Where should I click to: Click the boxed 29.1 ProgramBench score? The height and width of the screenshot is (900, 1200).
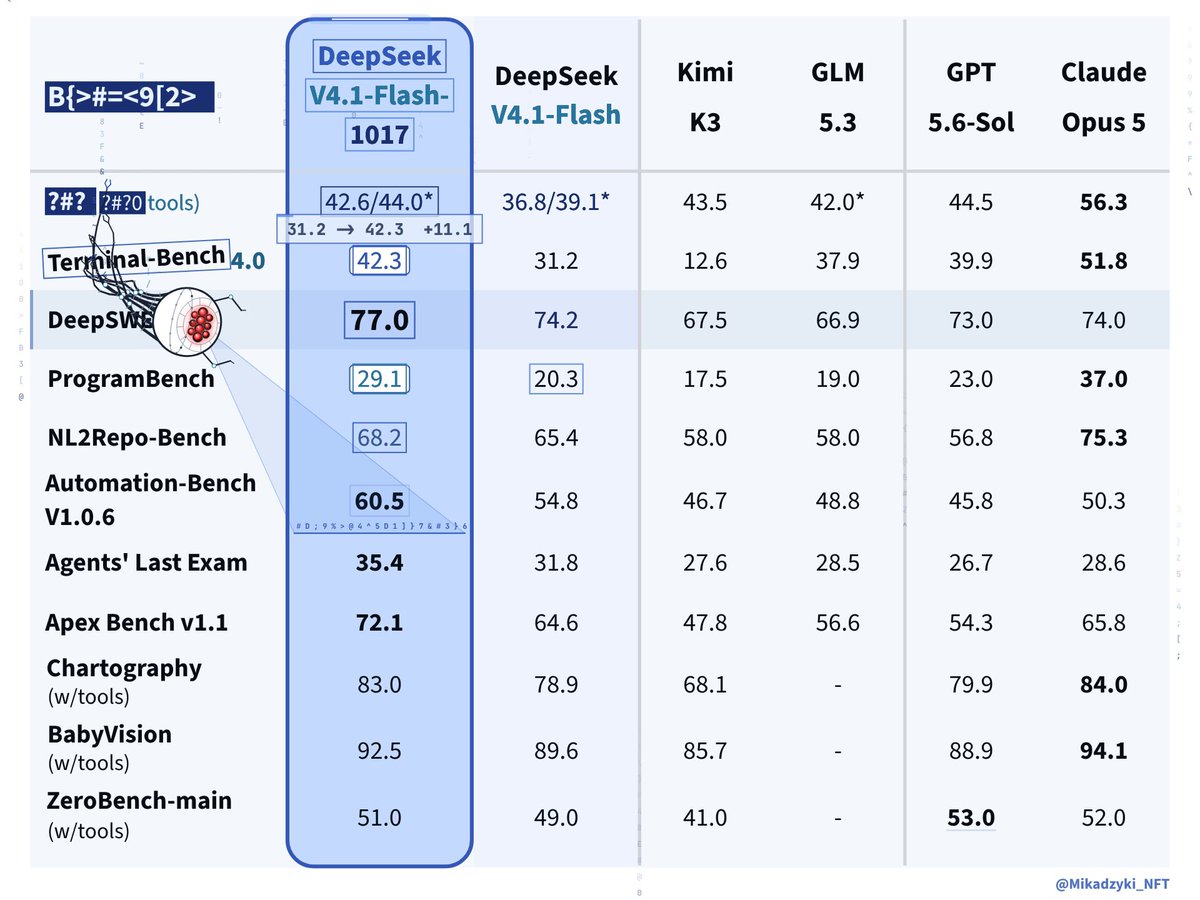[379, 380]
